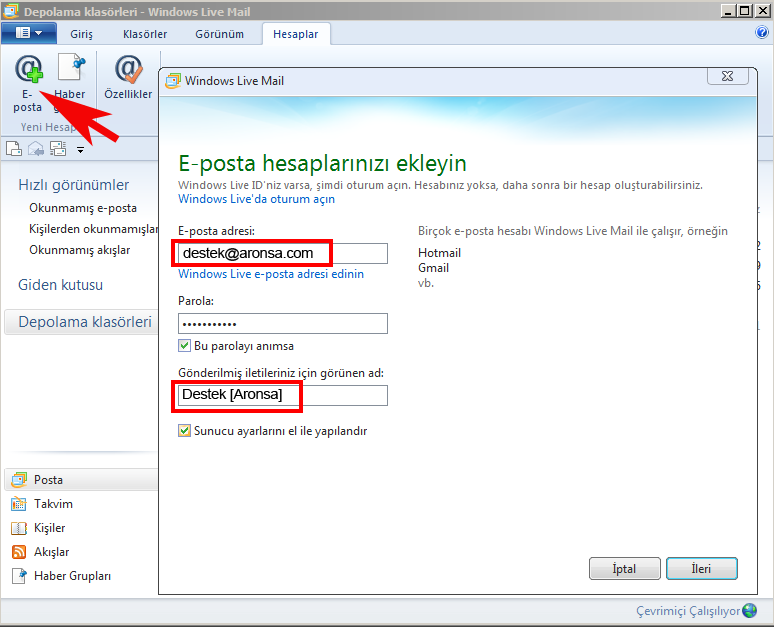Screen dimensions: 774x627
Task: Open Akışlar RSS feeds in sidebar
Action: (51, 552)
